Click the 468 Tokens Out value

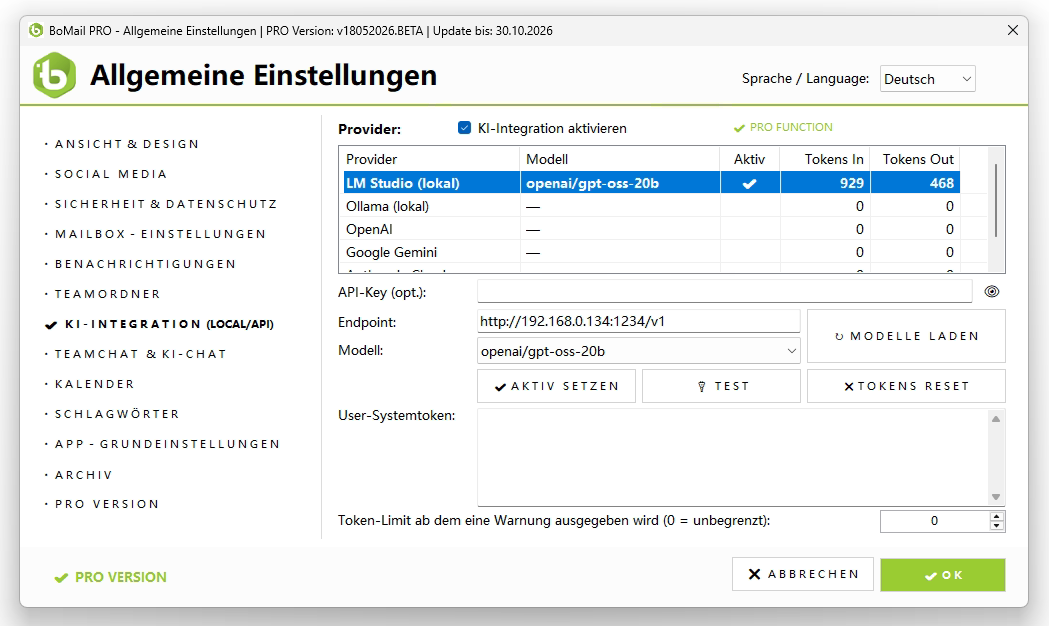941,183
